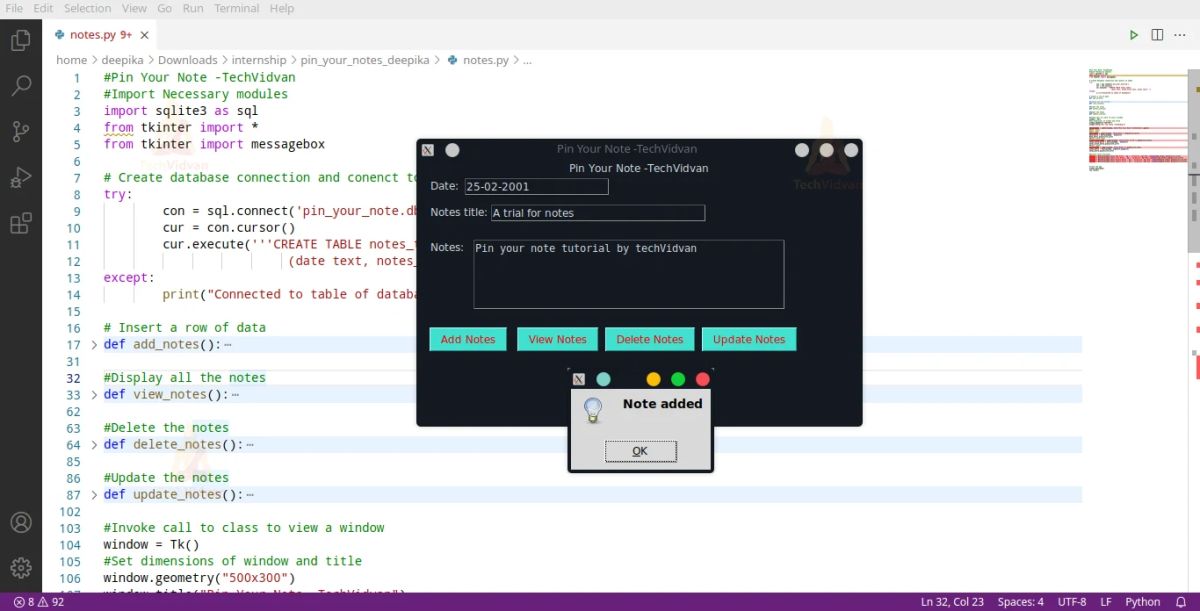
Task: Open the Manage gear icon
Action: 20,568
